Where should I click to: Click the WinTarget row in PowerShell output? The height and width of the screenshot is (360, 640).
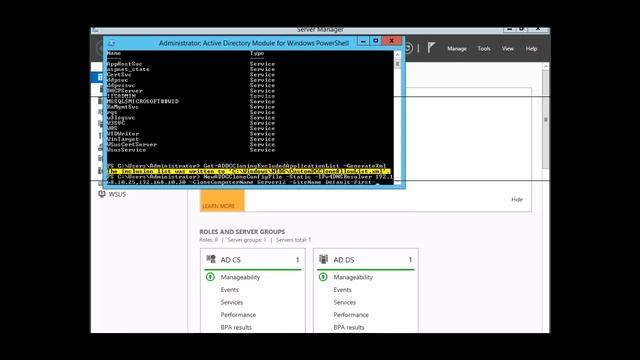coord(123,139)
